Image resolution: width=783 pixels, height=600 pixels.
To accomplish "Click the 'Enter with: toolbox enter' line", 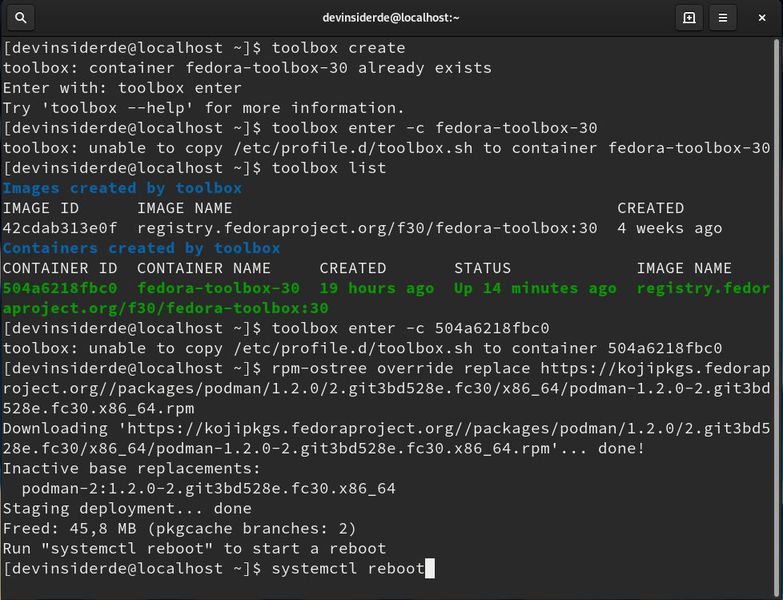I will point(122,88).
